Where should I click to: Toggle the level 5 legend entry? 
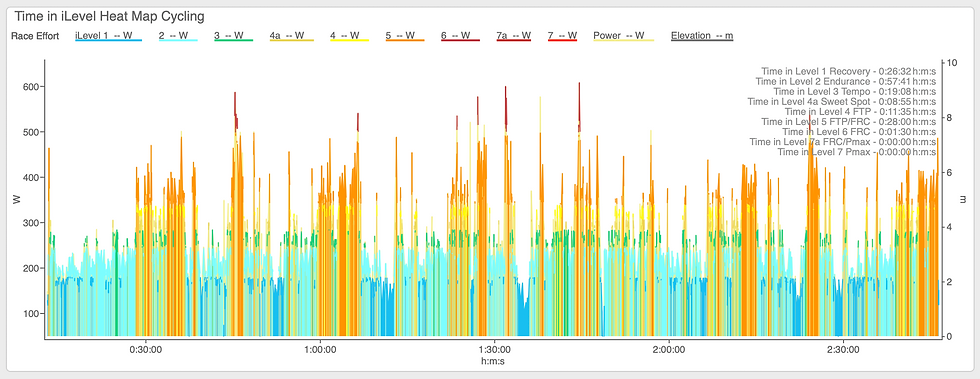pos(405,36)
